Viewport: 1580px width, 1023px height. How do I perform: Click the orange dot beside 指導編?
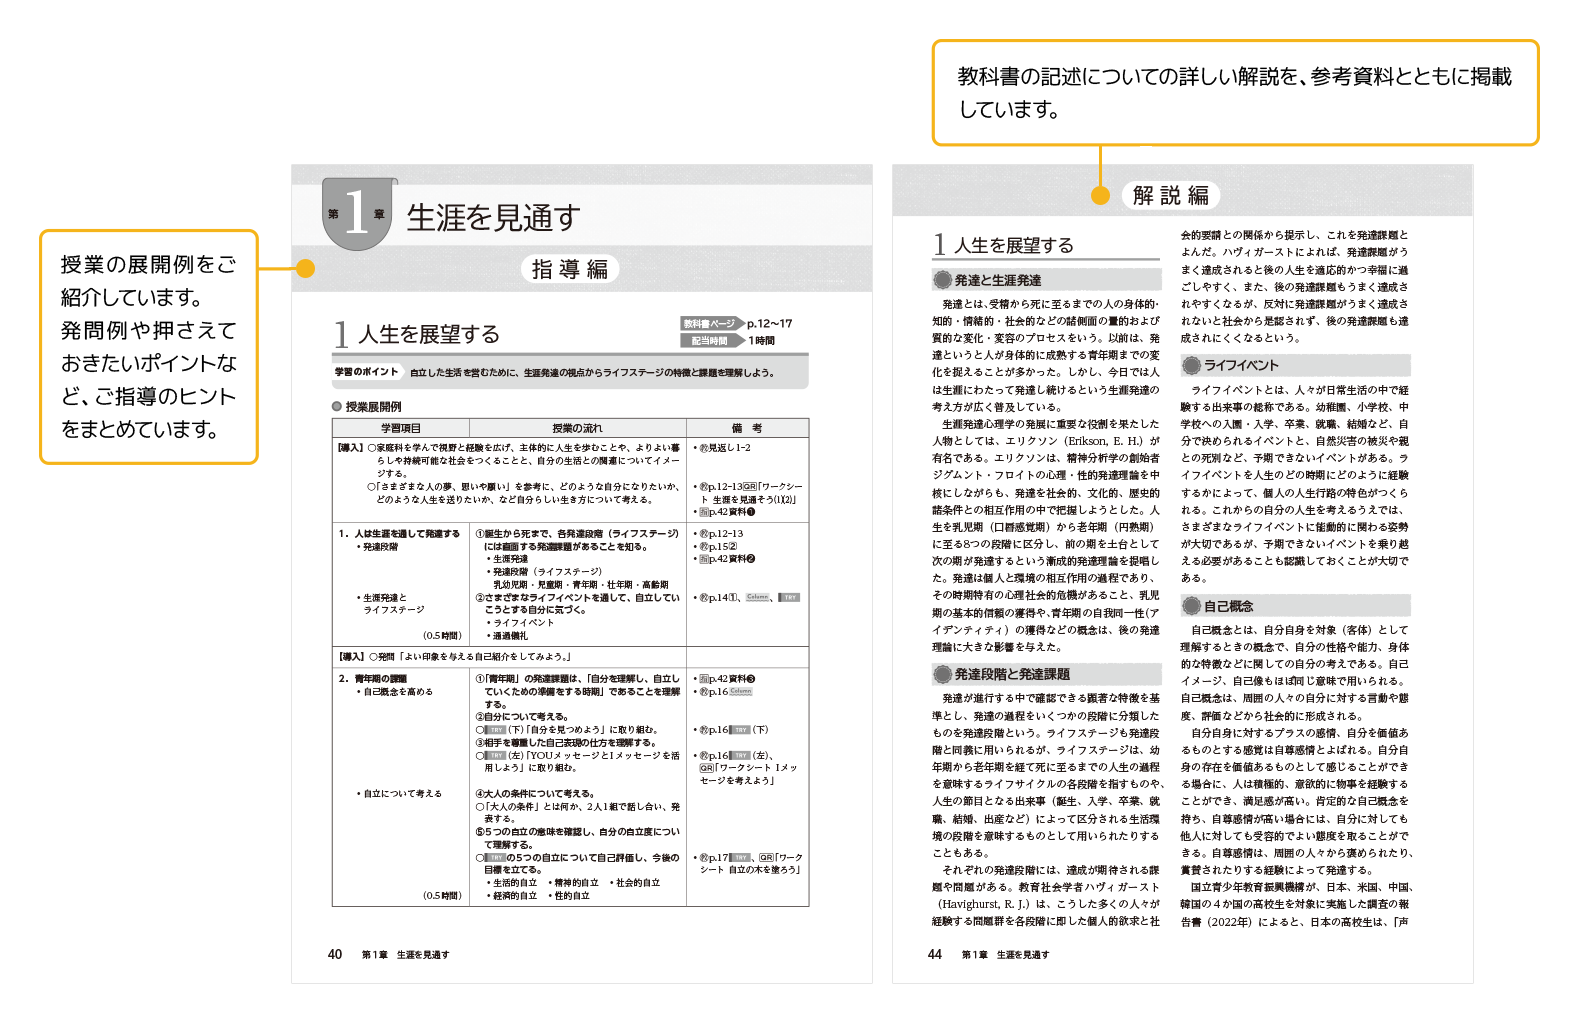click(306, 268)
